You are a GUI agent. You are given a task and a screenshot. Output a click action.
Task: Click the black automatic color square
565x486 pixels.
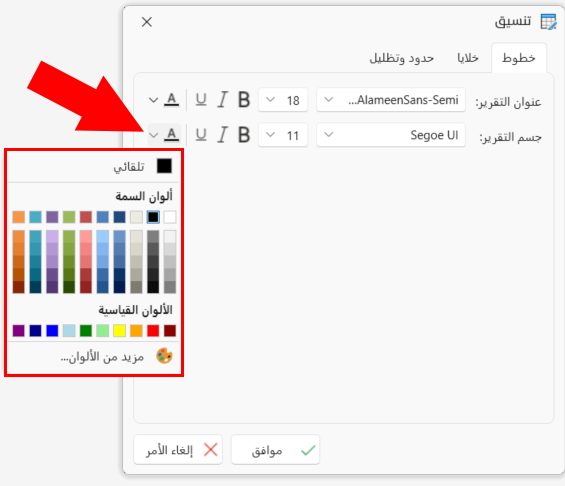coord(164,166)
